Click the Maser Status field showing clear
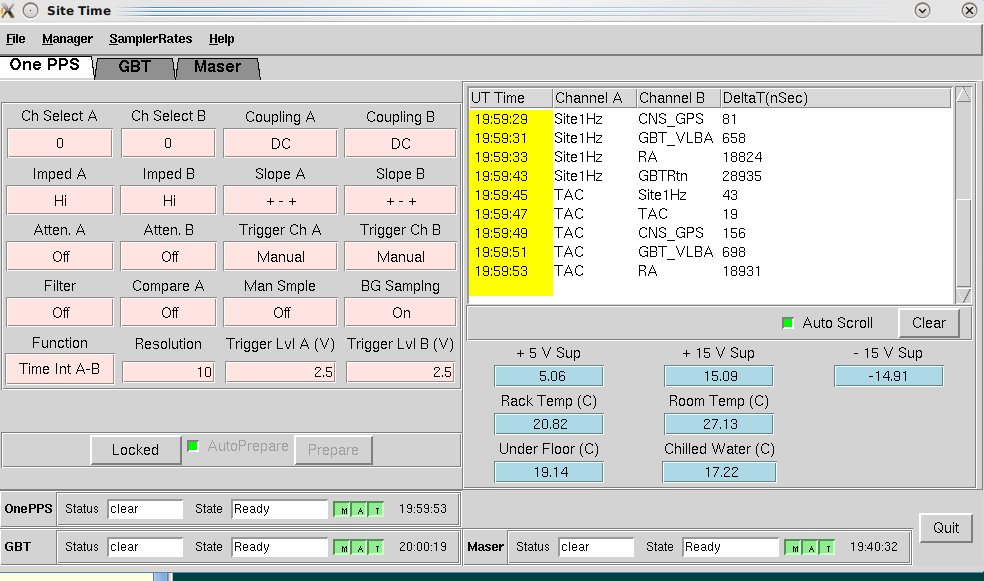This screenshot has height=581, width=984. [x=596, y=547]
